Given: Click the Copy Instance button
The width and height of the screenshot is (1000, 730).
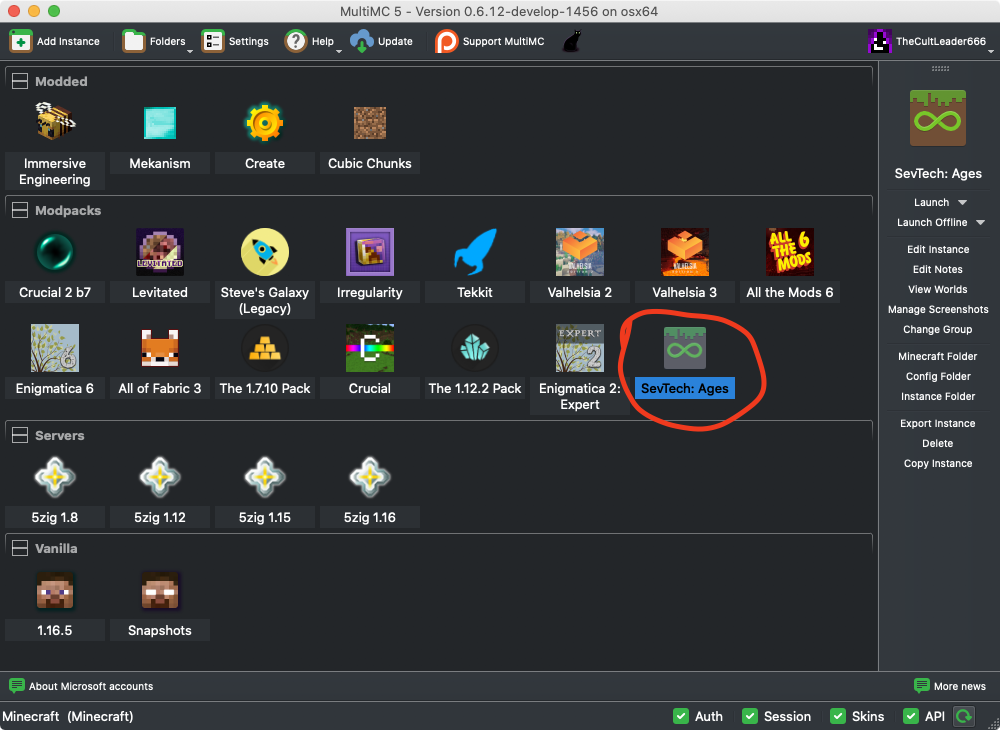Looking at the screenshot, I should click(x=937, y=463).
